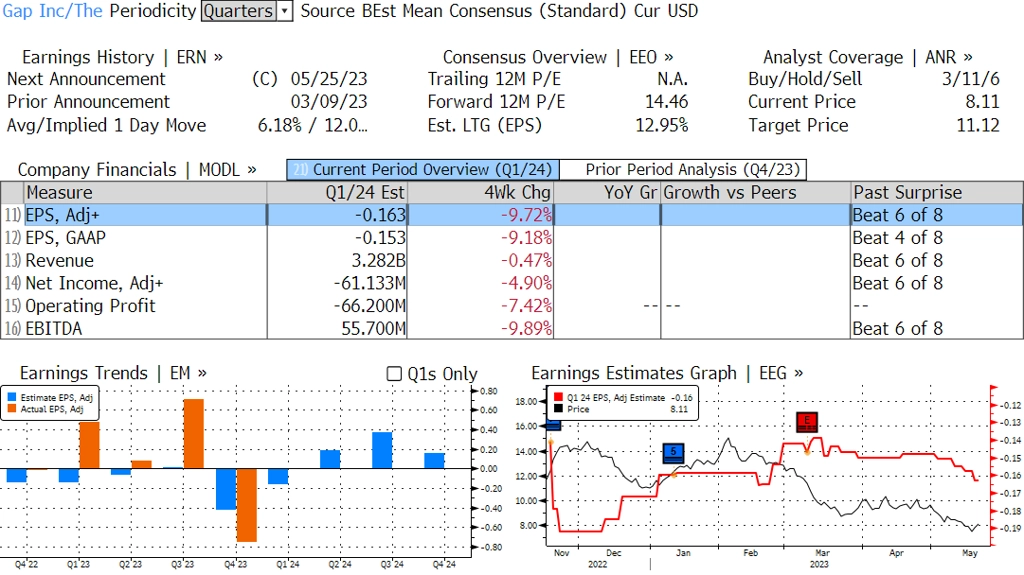Click the blue Estimate EPS legend swatch
Viewport: 1024px width, 575px height.
pos(12,397)
